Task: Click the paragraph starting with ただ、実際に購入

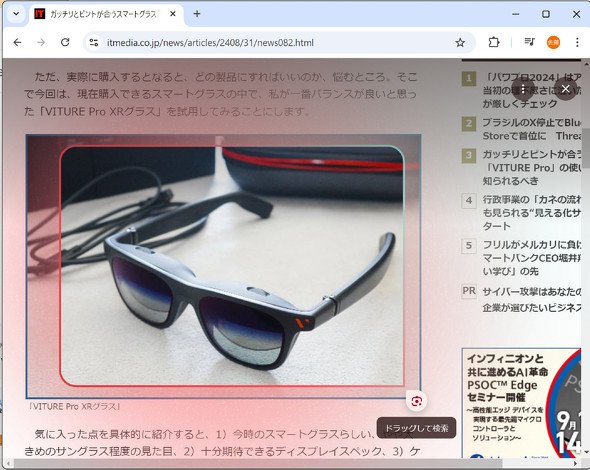Action: (220, 94)
